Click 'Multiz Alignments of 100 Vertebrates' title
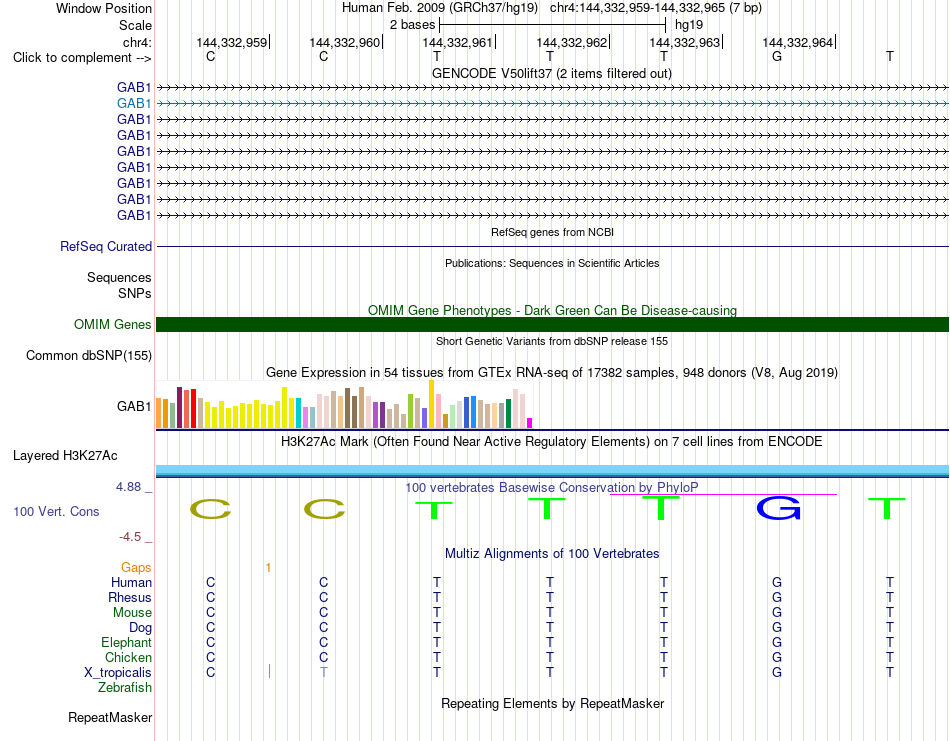 [552, 553]
